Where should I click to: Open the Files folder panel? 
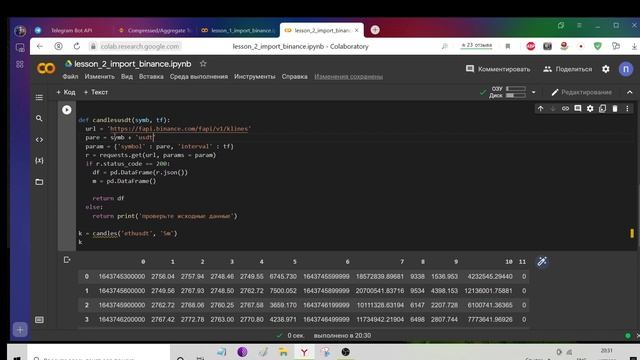(x=39, y=182)
